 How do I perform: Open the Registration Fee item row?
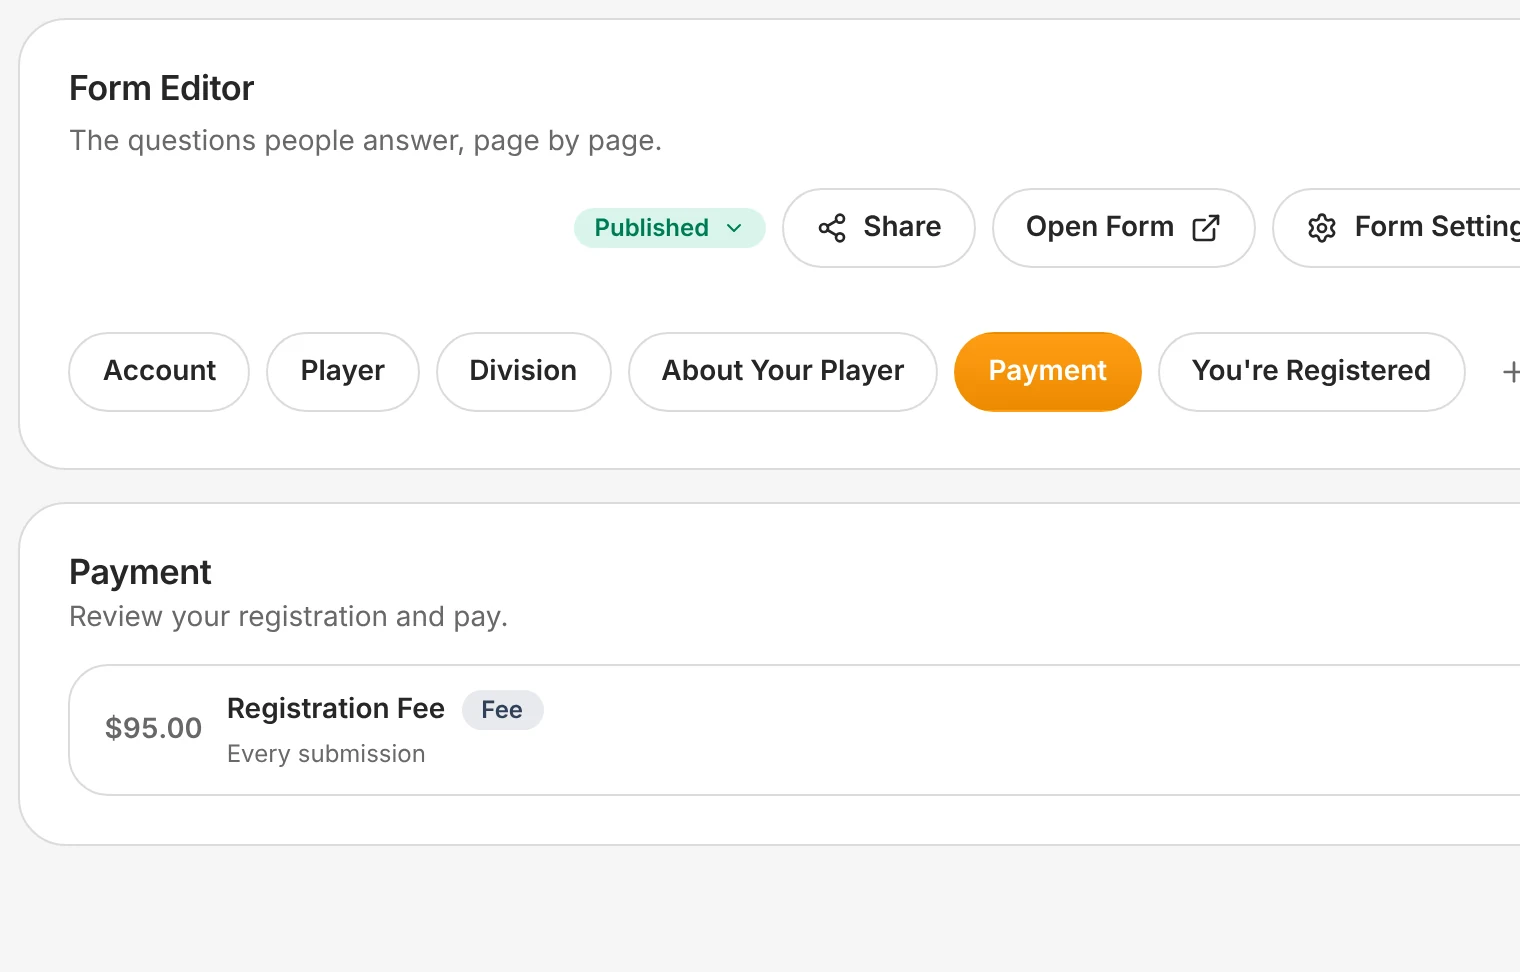coord(794,730)
